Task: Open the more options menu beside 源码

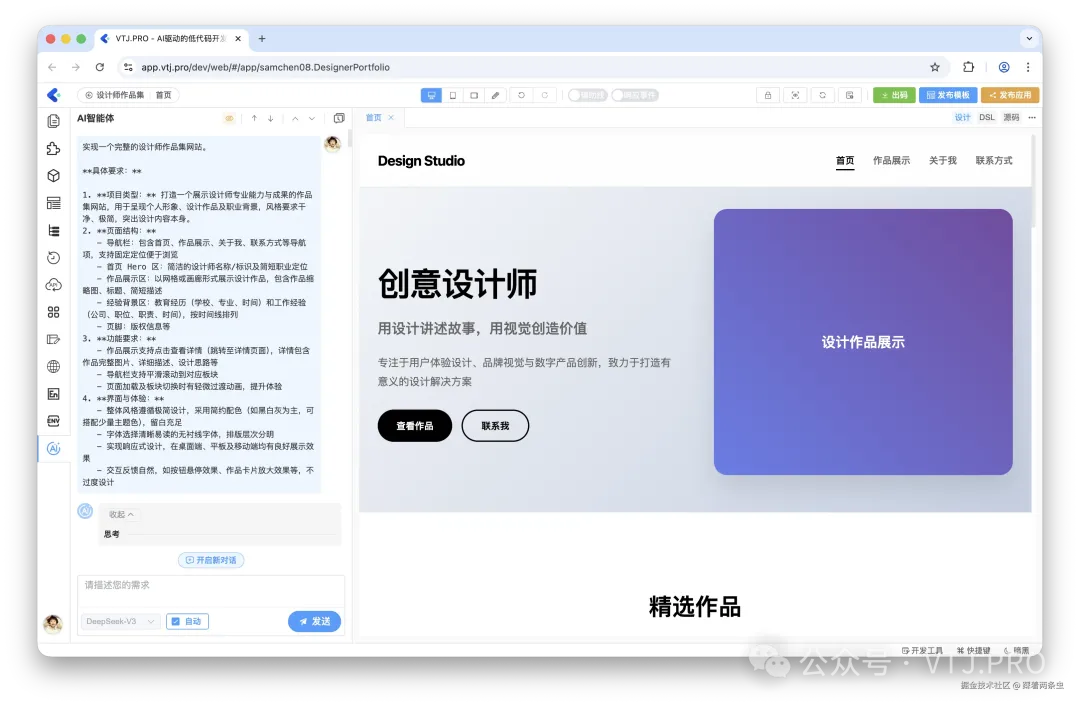Action: (1033, 117)
